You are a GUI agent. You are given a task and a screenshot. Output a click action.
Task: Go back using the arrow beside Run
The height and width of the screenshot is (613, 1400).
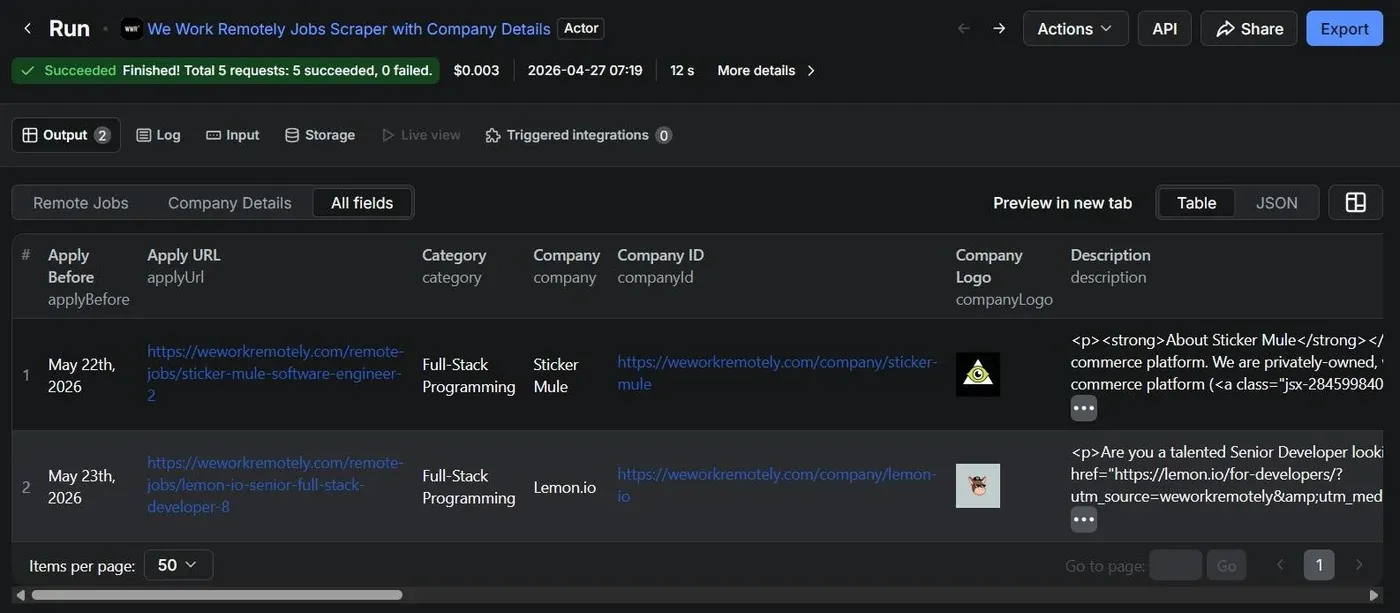click(x=27, y=28)
